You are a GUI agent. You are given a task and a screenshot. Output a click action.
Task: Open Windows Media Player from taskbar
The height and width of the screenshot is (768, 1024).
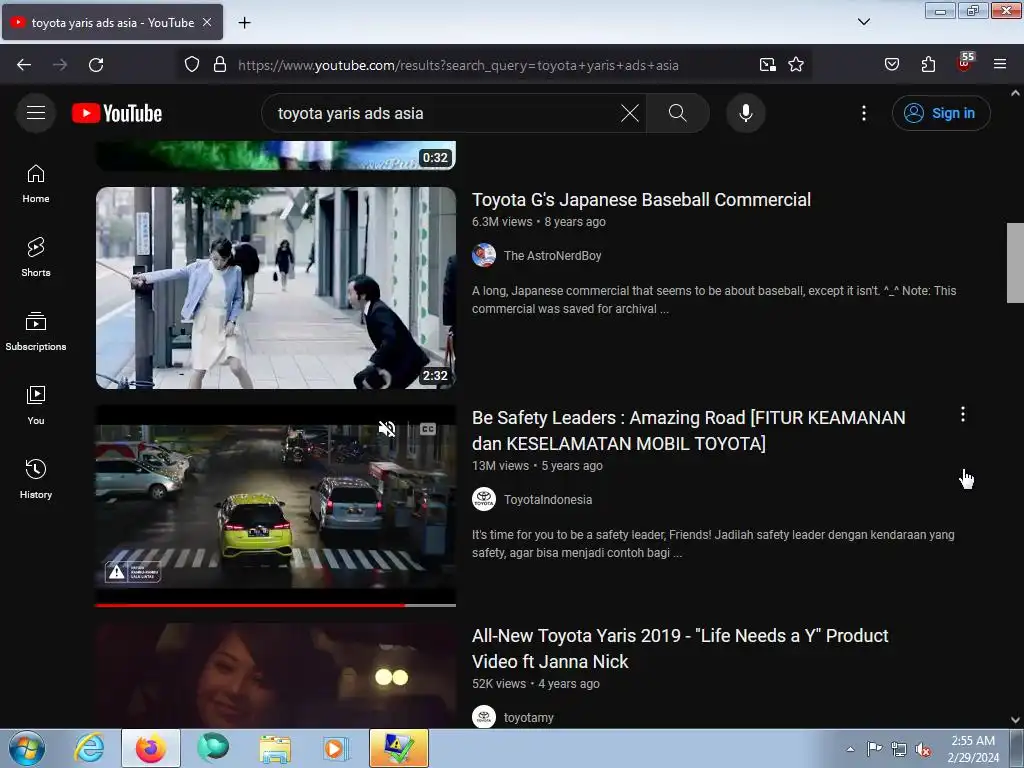click(336, 748)
